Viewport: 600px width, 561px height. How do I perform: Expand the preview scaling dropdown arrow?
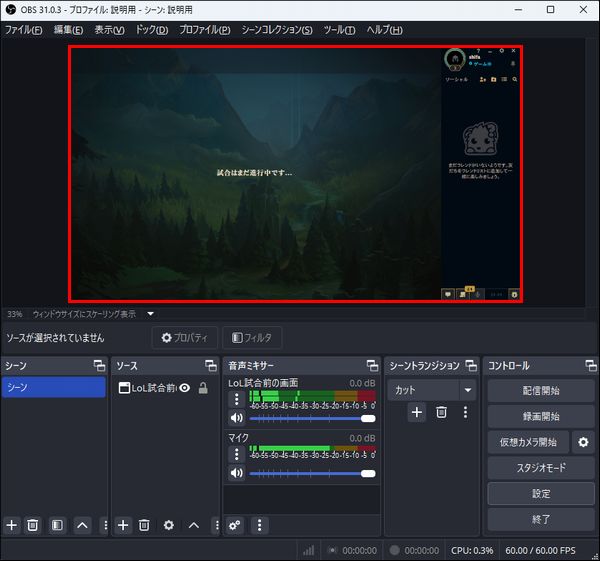pyautogui.click(x=151, y=314)
